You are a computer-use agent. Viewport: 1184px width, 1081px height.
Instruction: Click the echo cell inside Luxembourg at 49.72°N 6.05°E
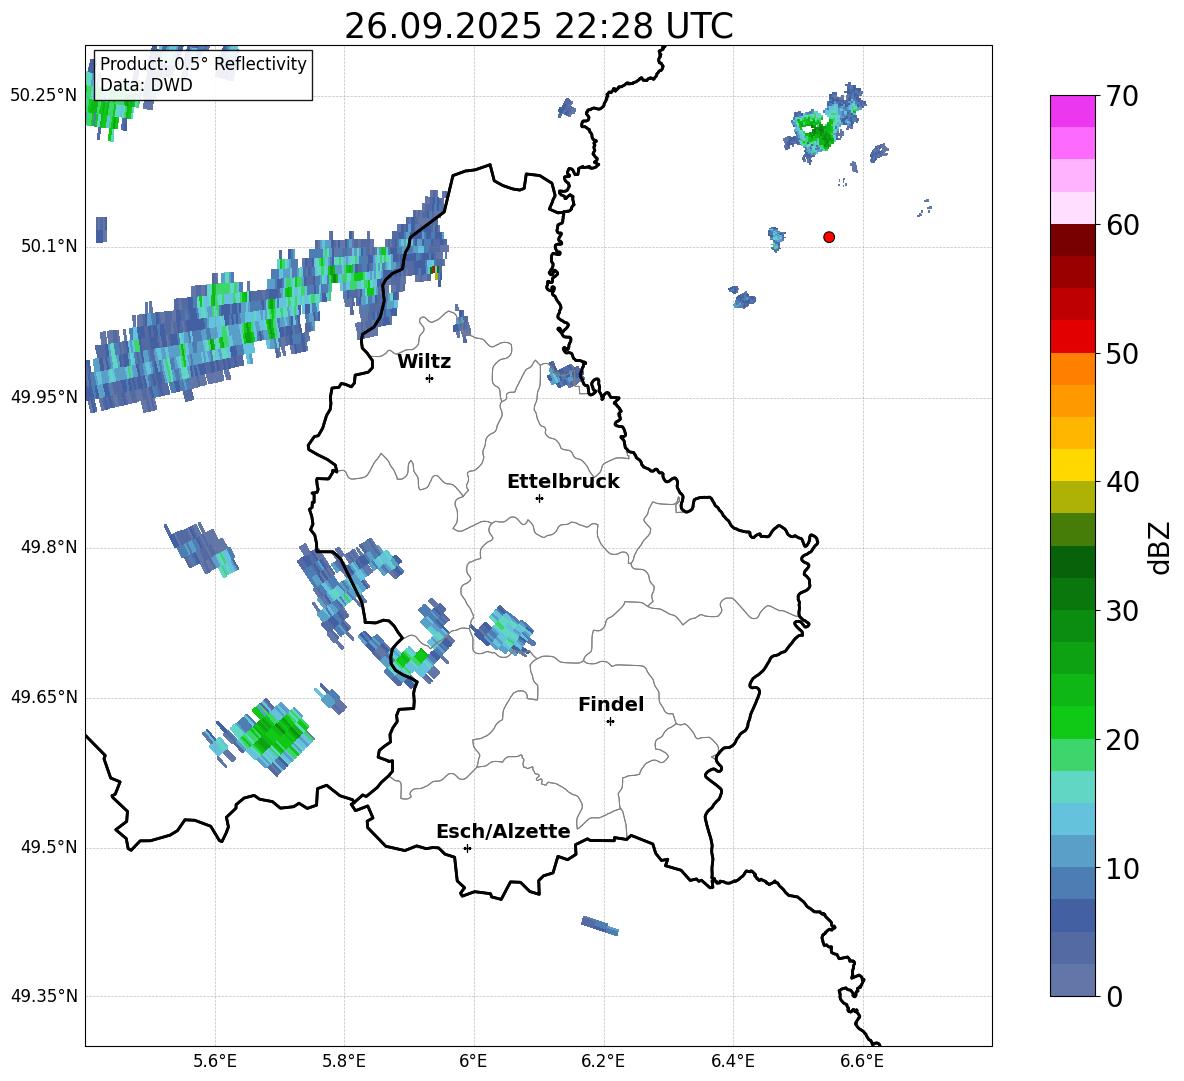pyautogui.click(x=504, y=631)
